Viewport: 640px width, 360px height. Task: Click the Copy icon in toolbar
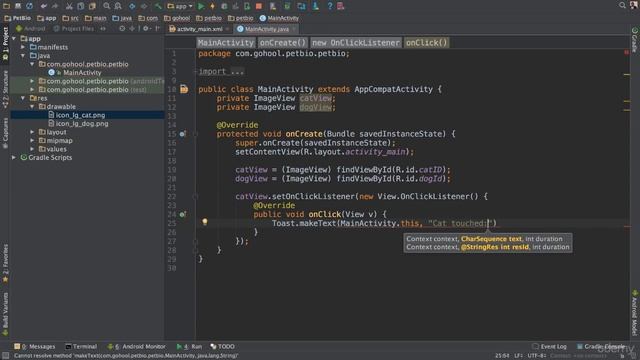pos(81,6)
